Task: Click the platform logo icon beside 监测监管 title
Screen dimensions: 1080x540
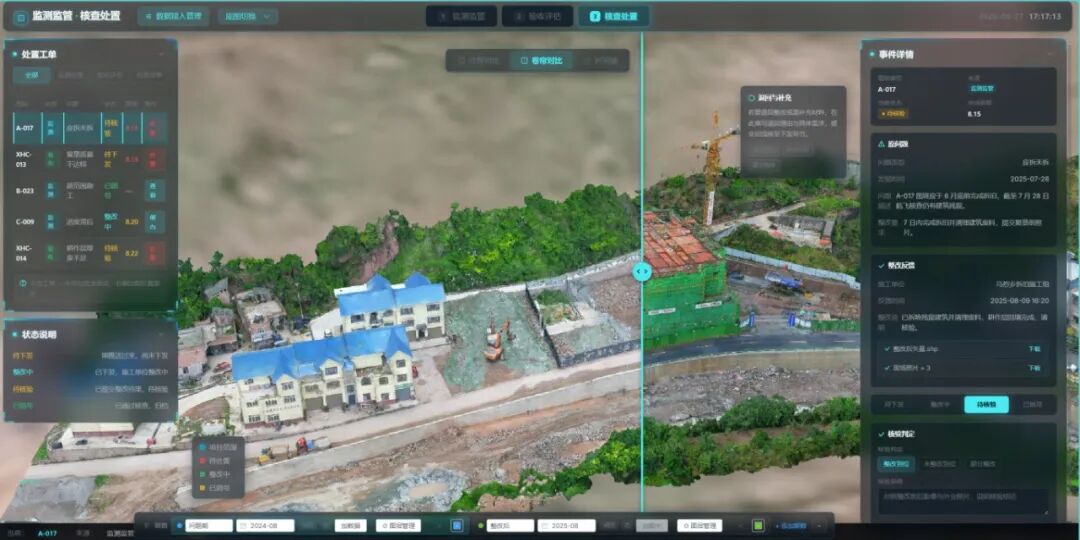Action: (x=21, y=16)
